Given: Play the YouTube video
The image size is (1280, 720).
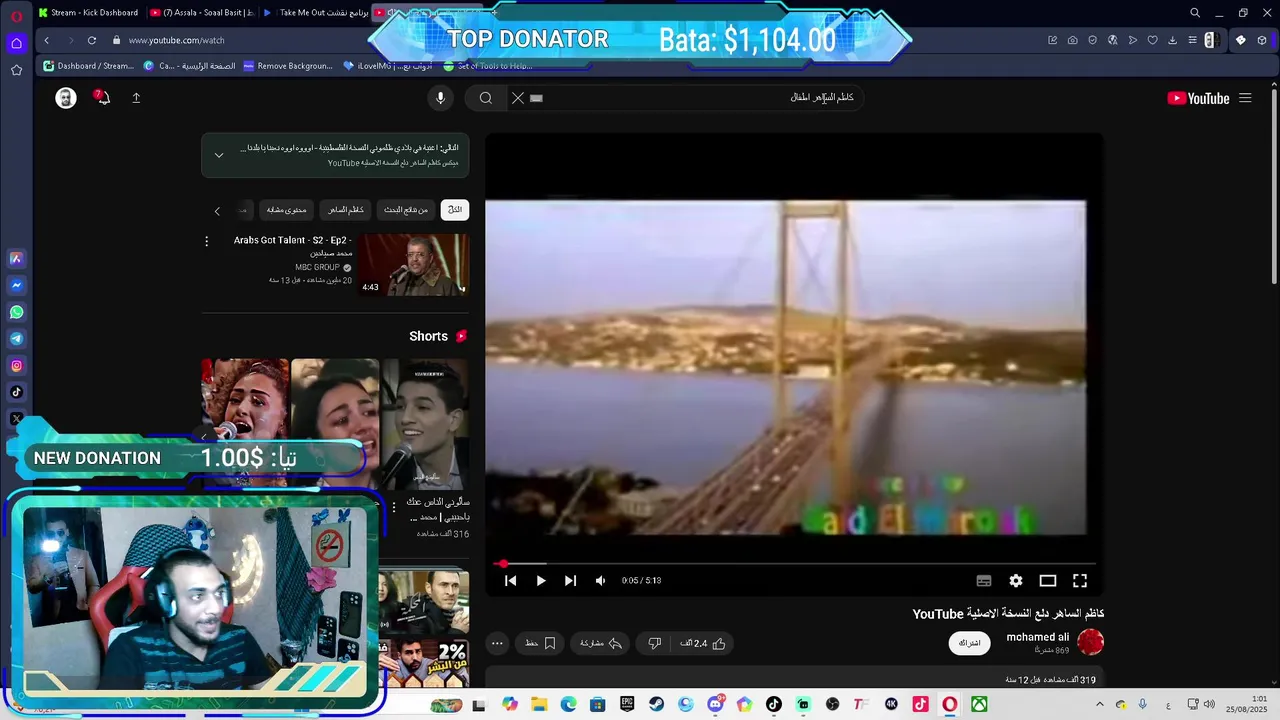Looking at the screenshot, I should [540, 580].
